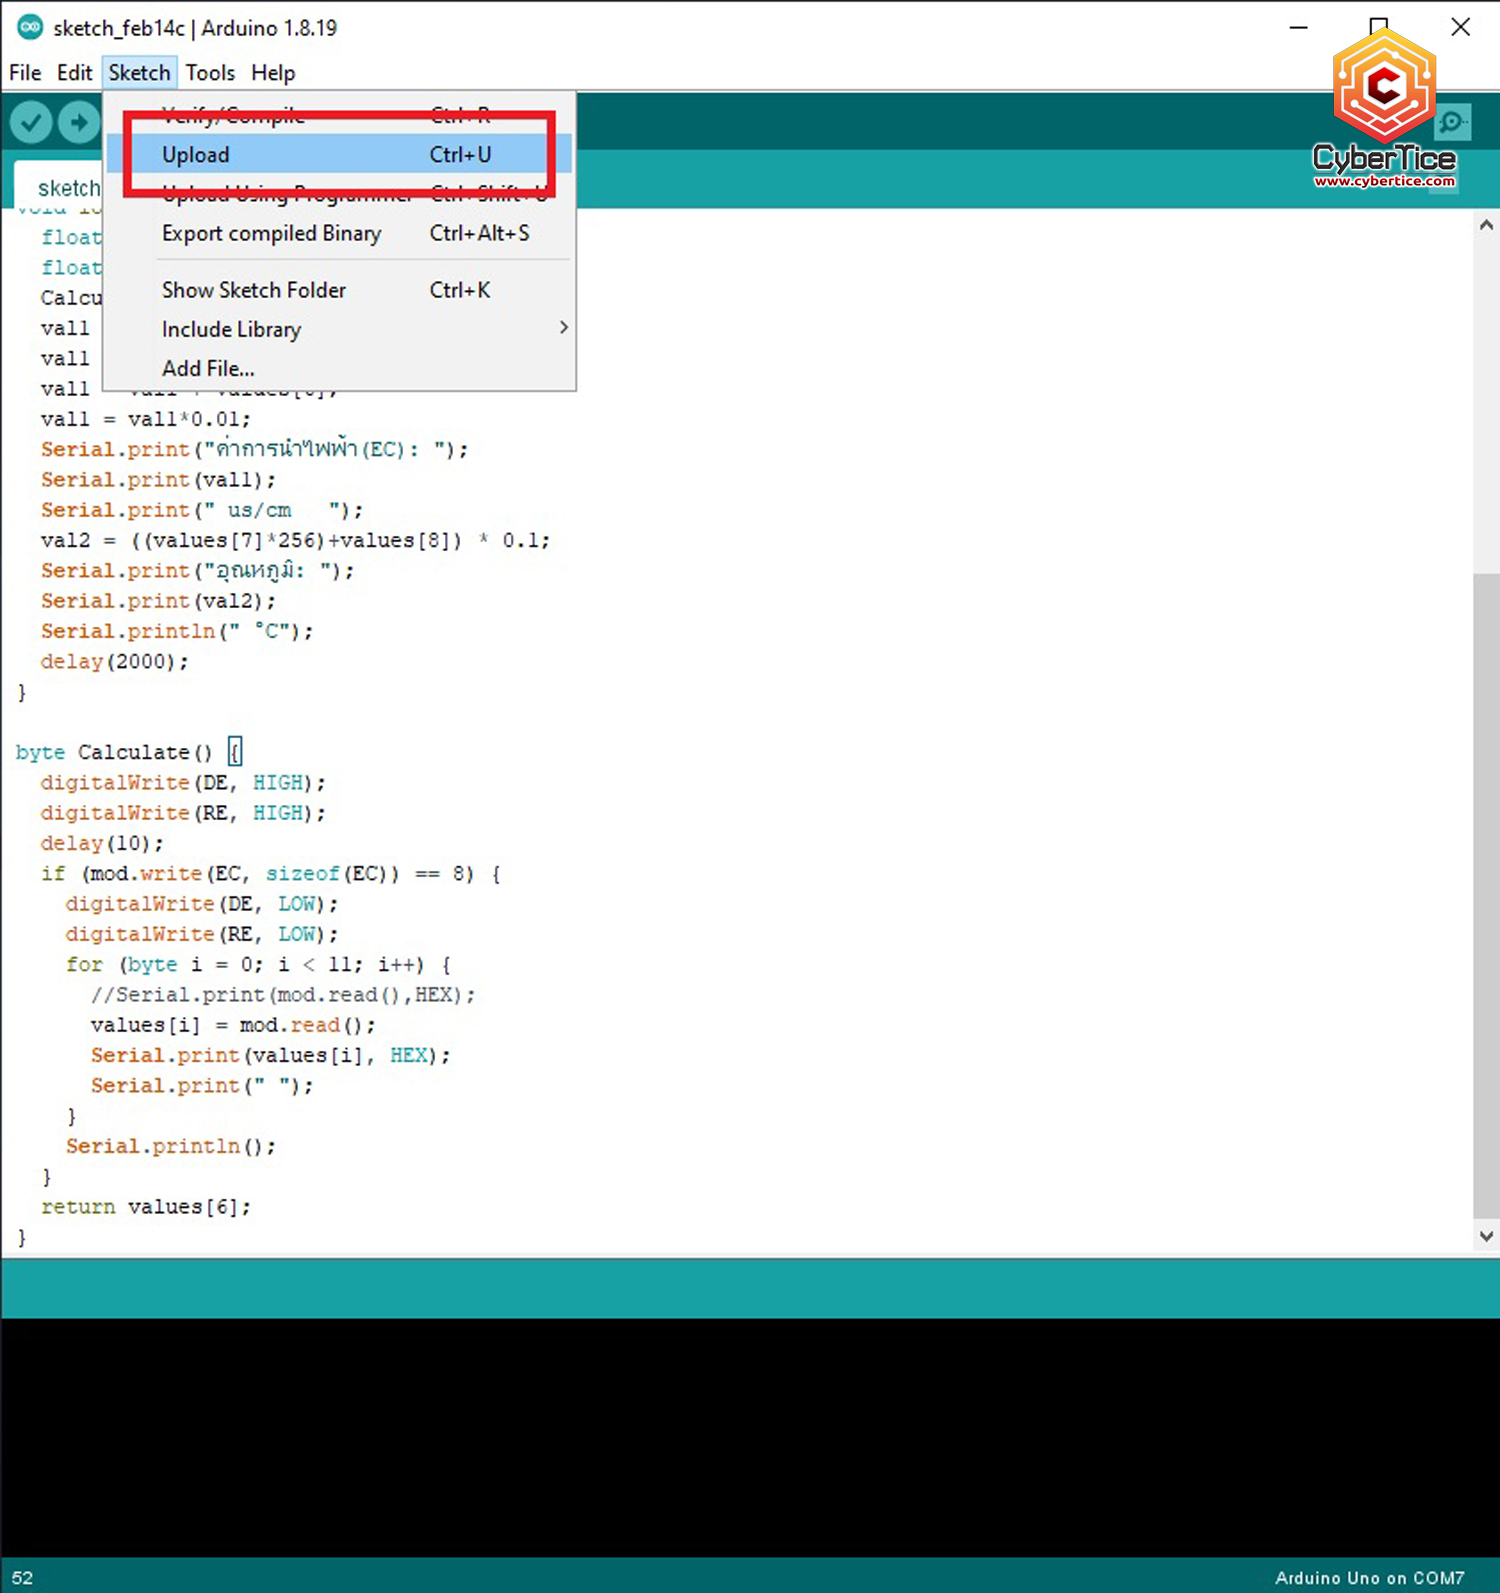Click the line "Serial.print(values[i], HEX);"
The image size is (1500, 1593).
pos(270,1056)
